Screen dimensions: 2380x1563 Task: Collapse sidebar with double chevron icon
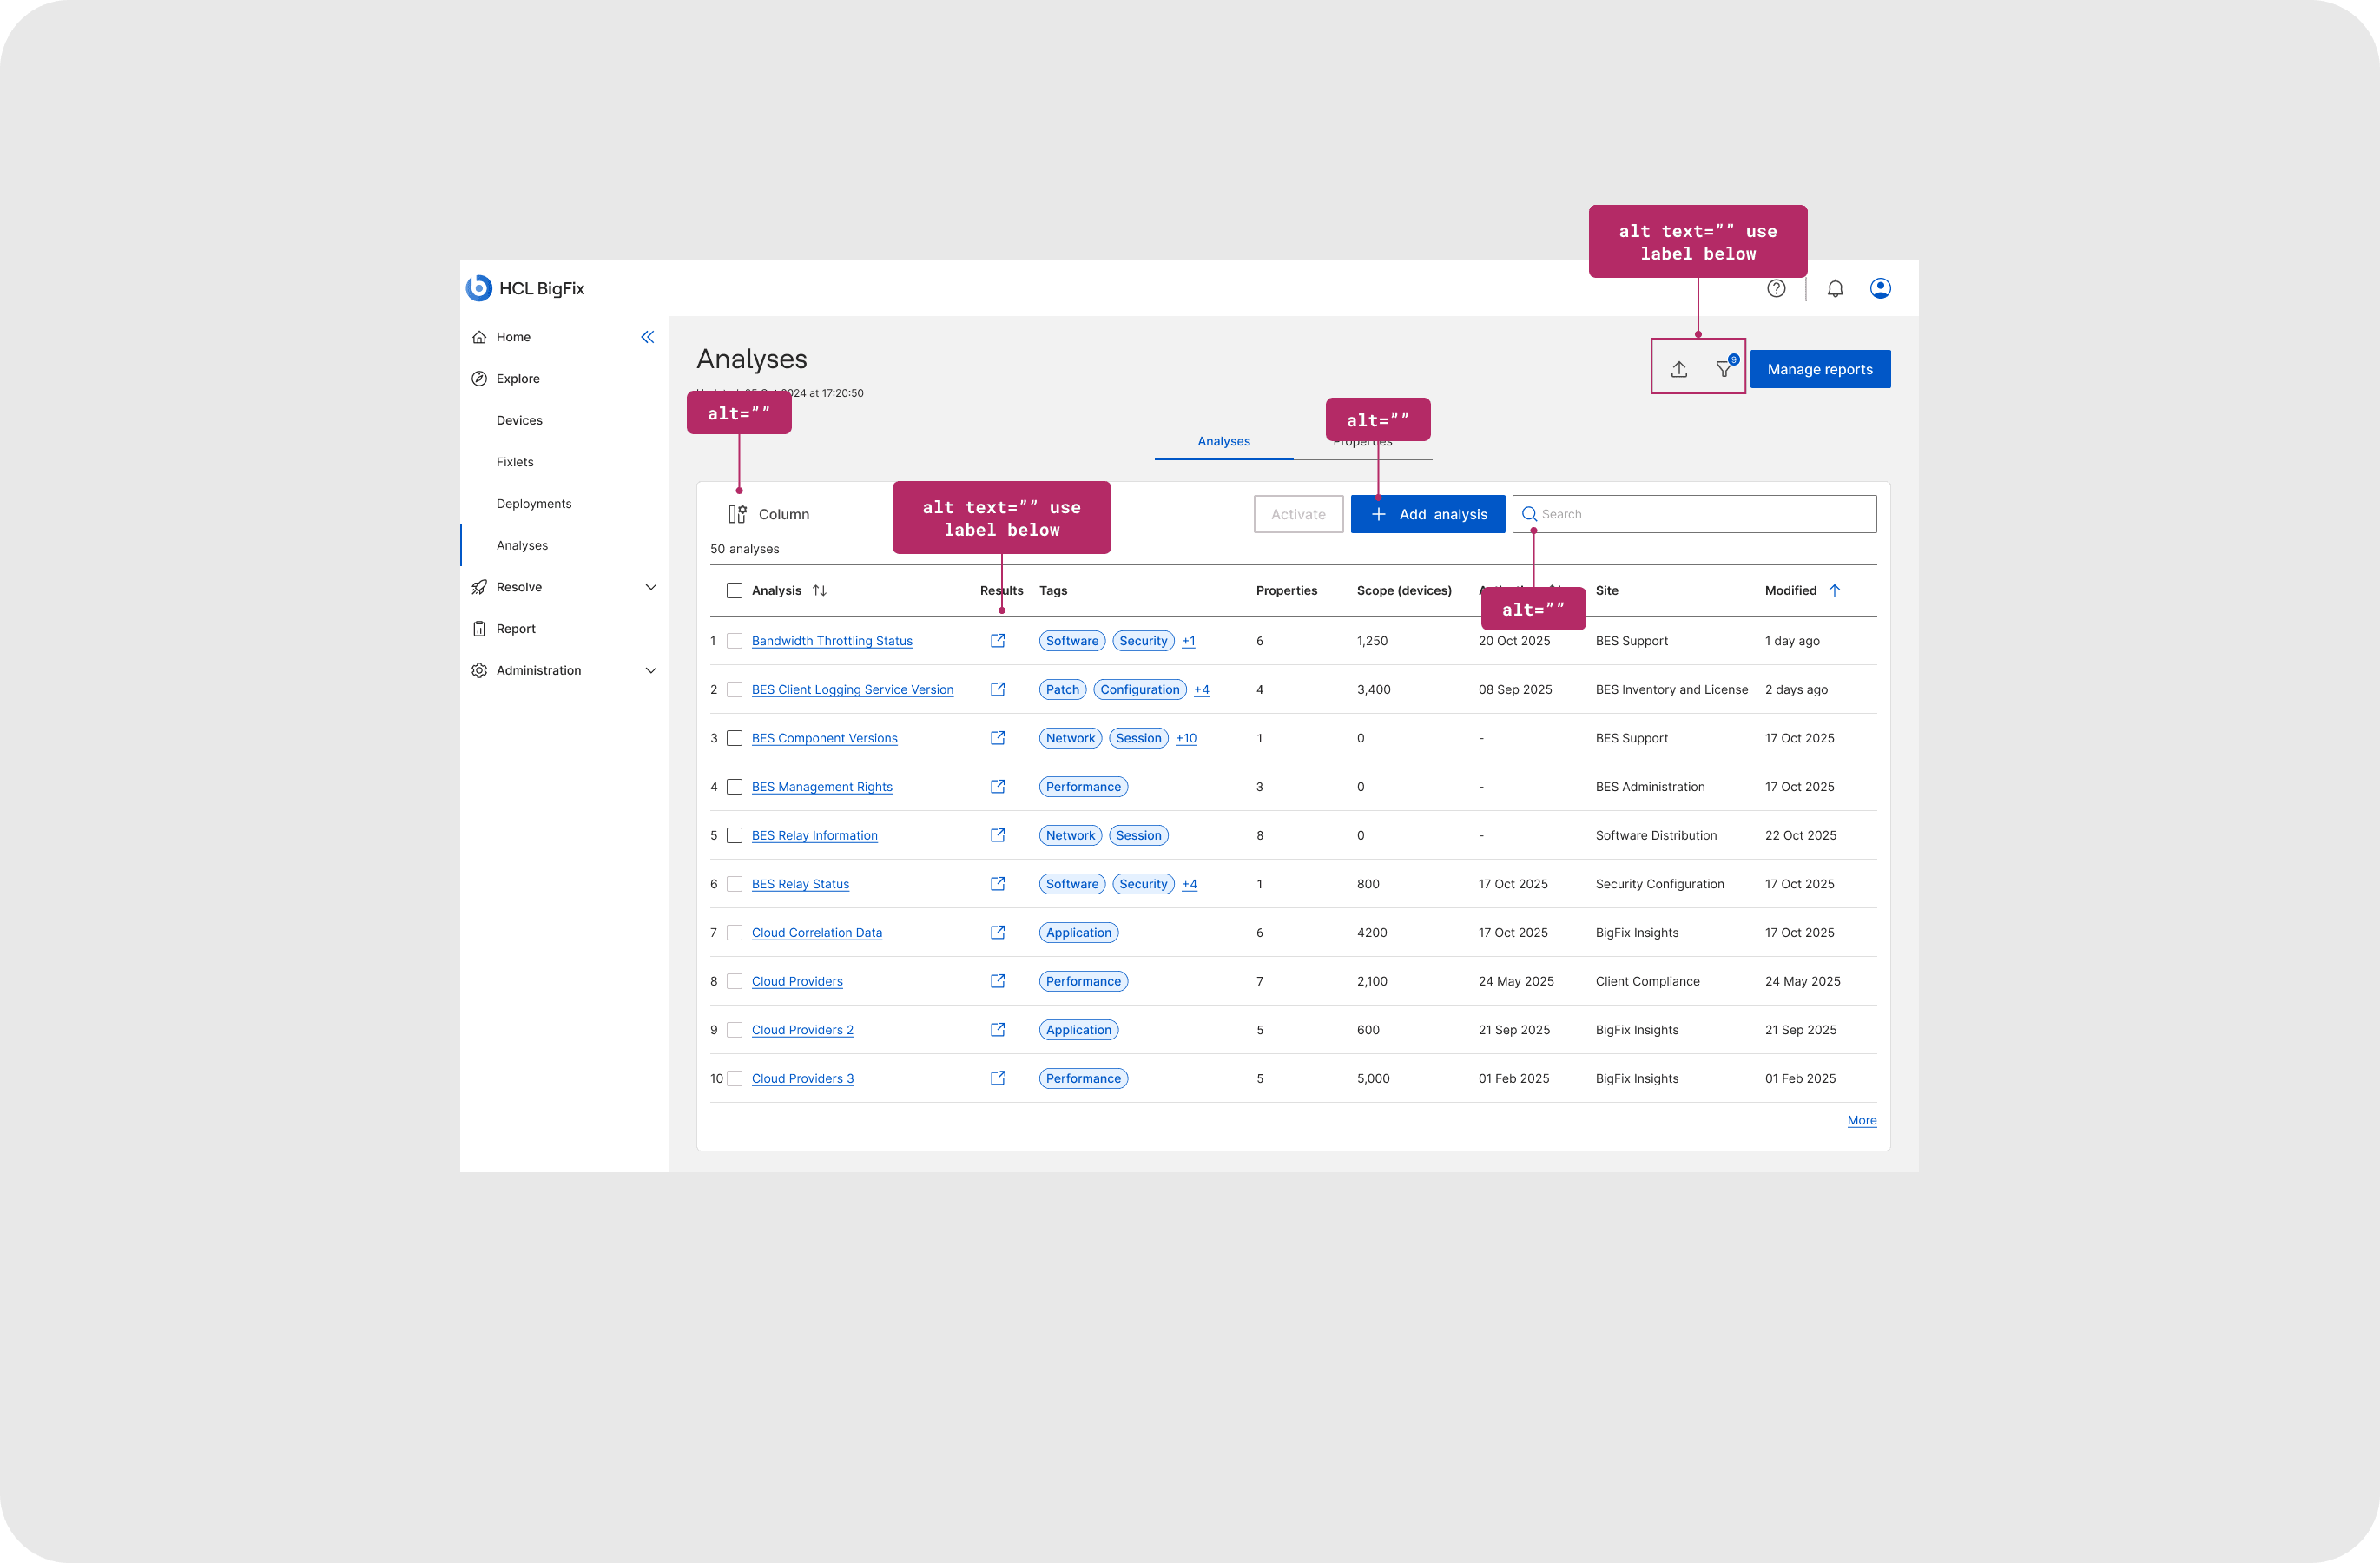click(x=647, y=337)
